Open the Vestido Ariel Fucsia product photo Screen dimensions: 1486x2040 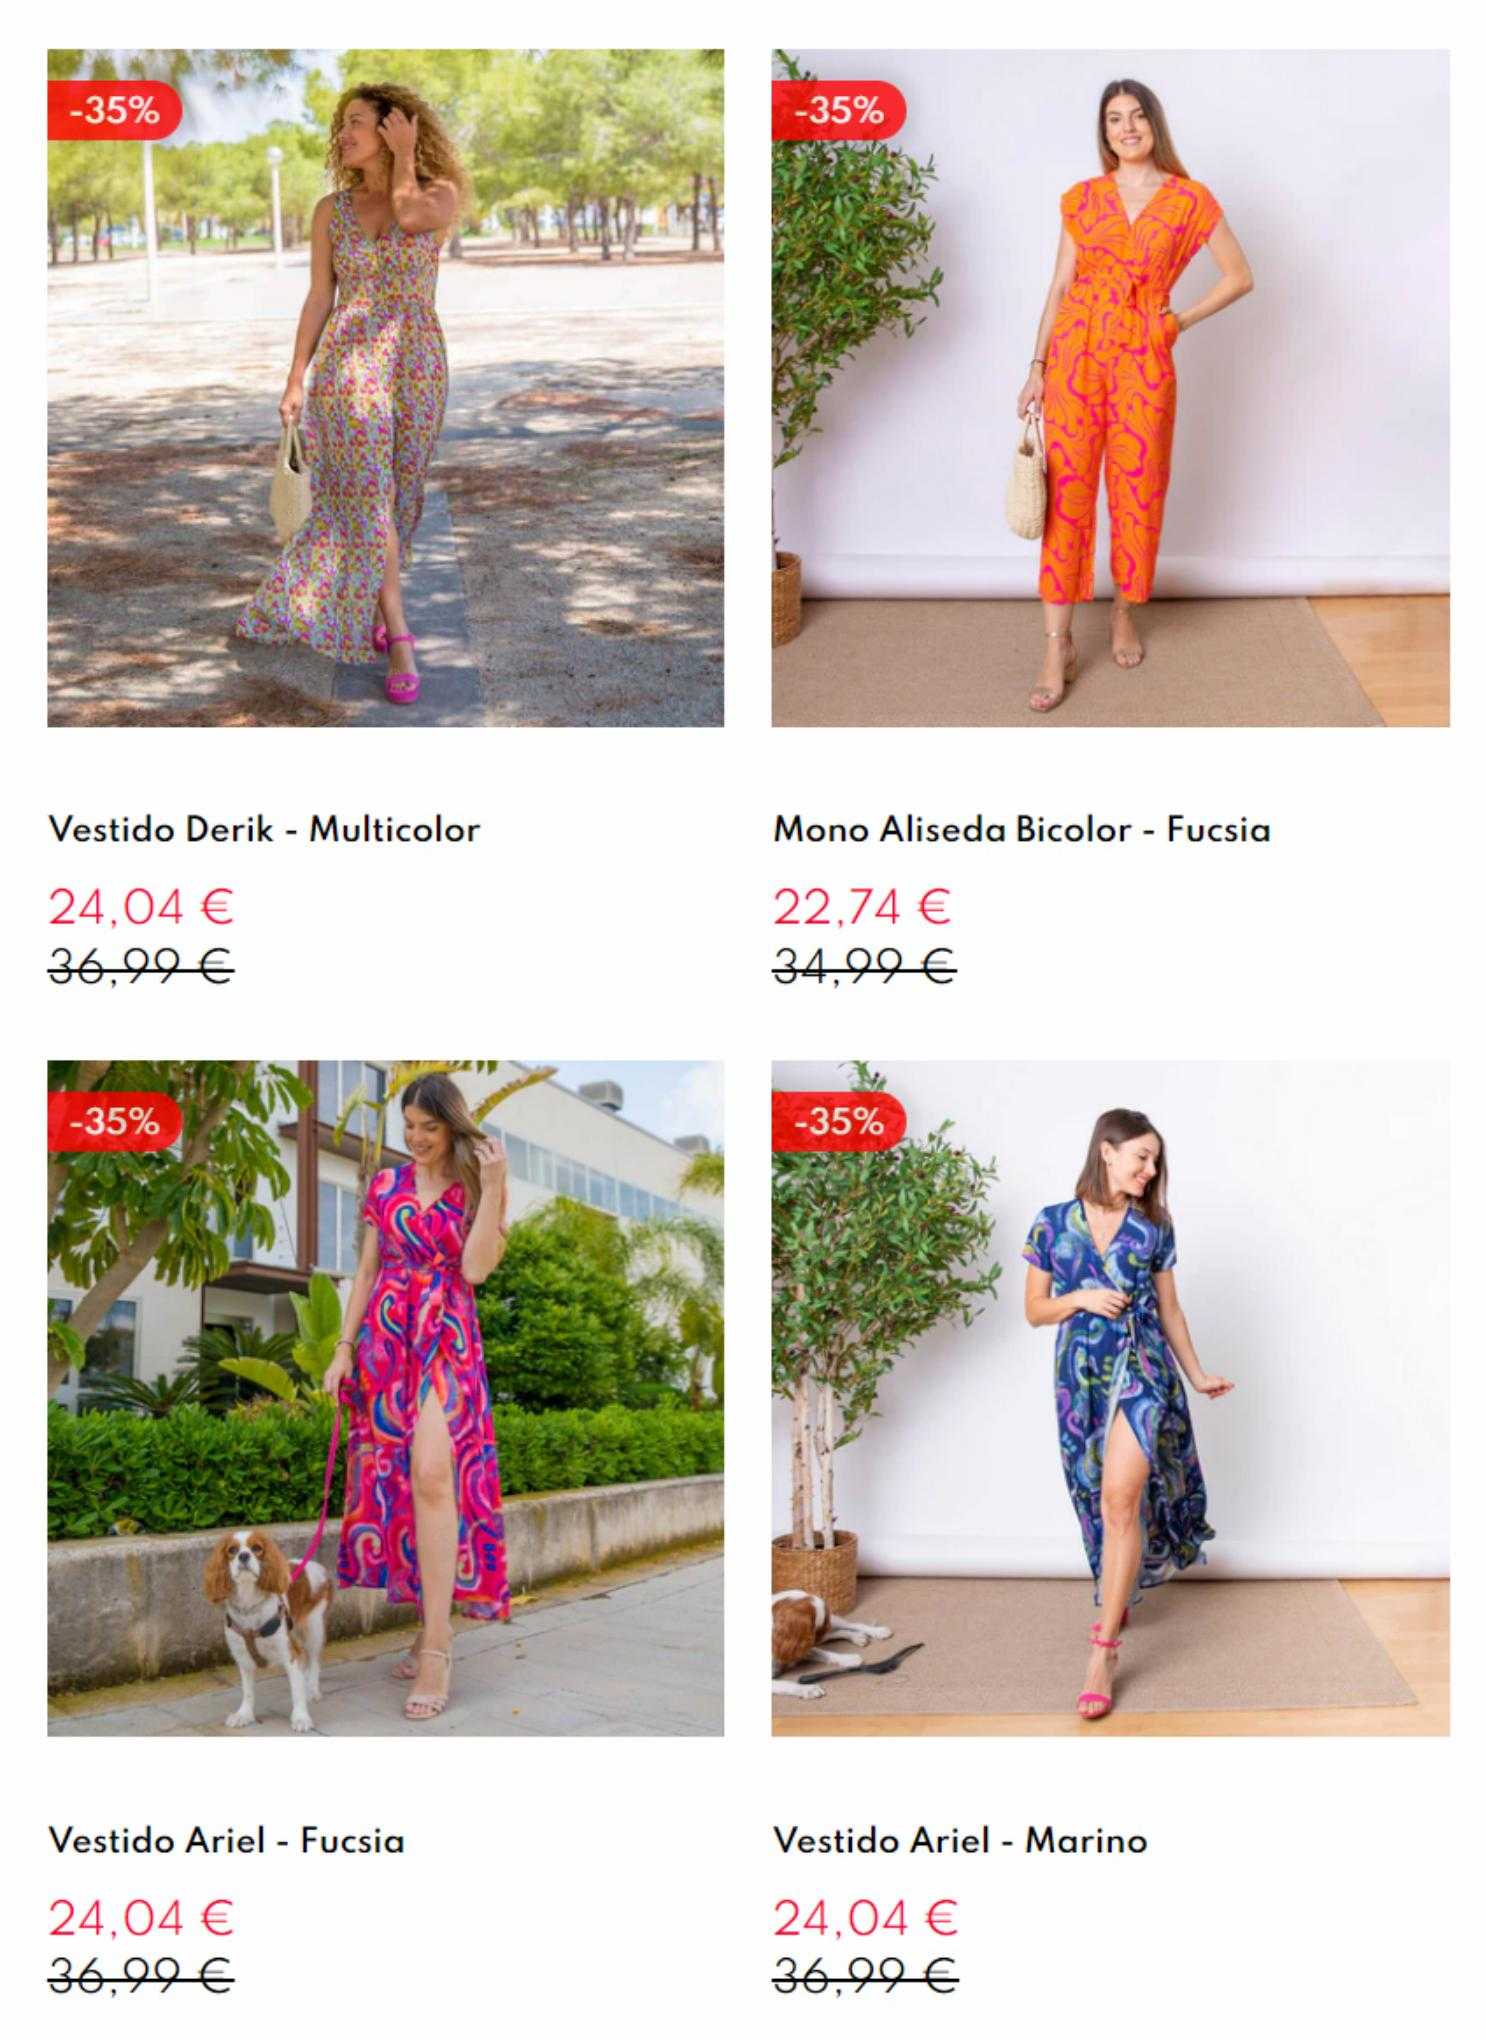[385, 1398]
